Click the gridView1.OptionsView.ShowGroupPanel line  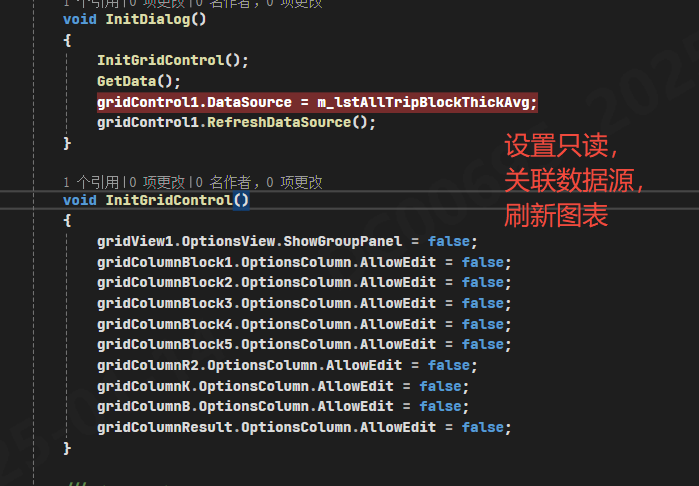coord(287,241)
